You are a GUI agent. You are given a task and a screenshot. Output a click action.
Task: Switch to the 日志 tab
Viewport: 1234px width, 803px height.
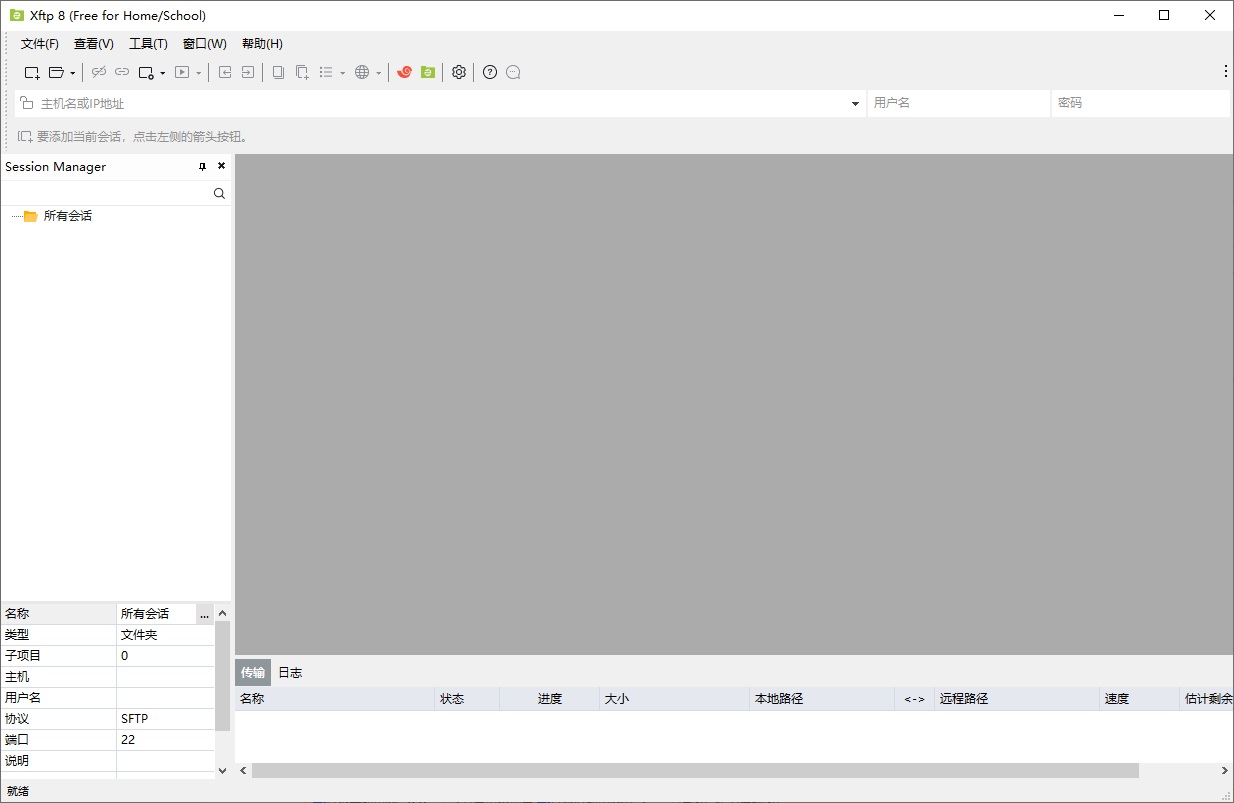coord(290,672)
